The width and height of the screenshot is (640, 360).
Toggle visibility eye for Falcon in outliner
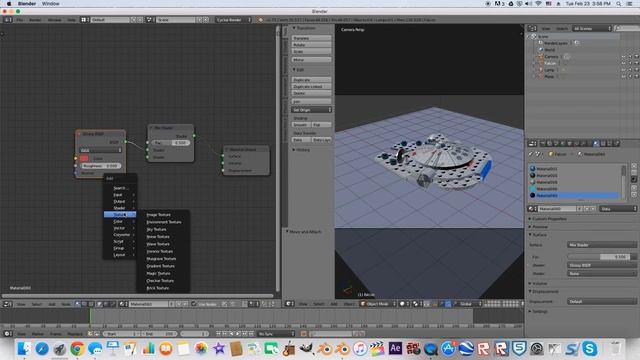[x=623, y=63]
